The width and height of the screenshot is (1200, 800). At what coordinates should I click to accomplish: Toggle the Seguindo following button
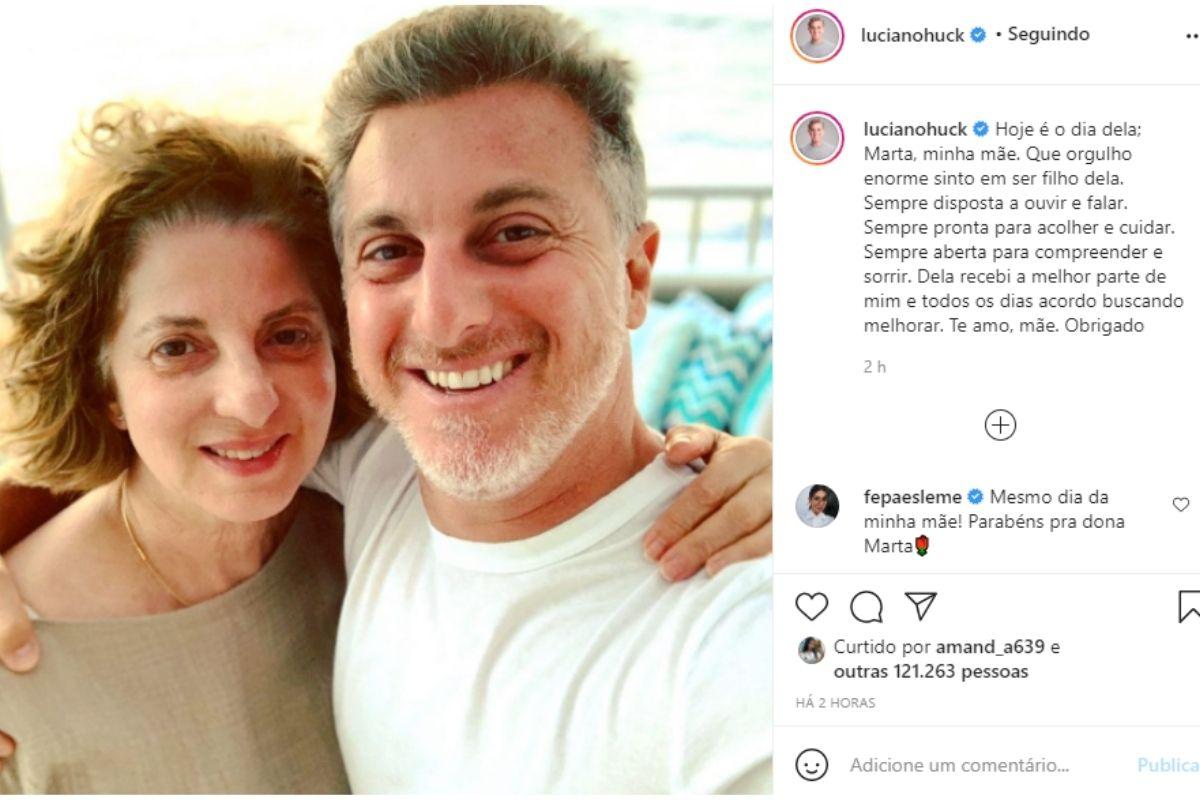pos(1048,34)
